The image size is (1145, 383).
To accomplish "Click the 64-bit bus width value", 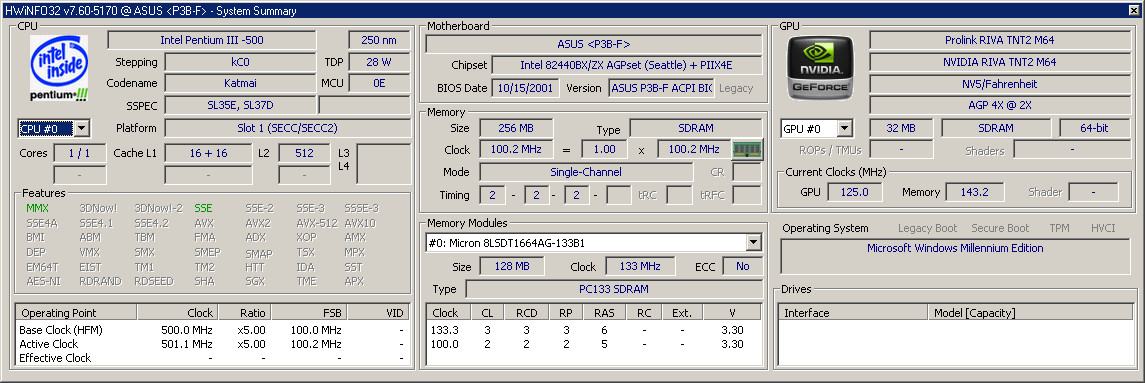I will pos(1095,128).
